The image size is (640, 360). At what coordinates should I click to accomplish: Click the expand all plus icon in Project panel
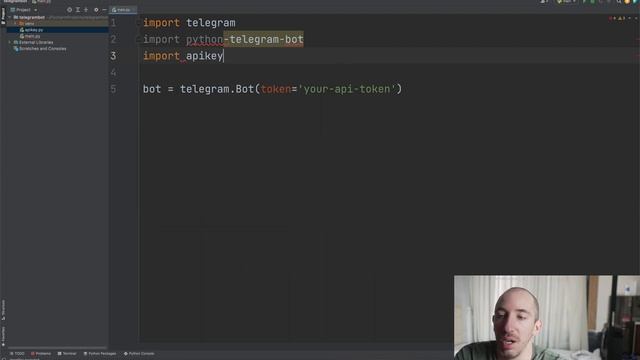[86, 9]
